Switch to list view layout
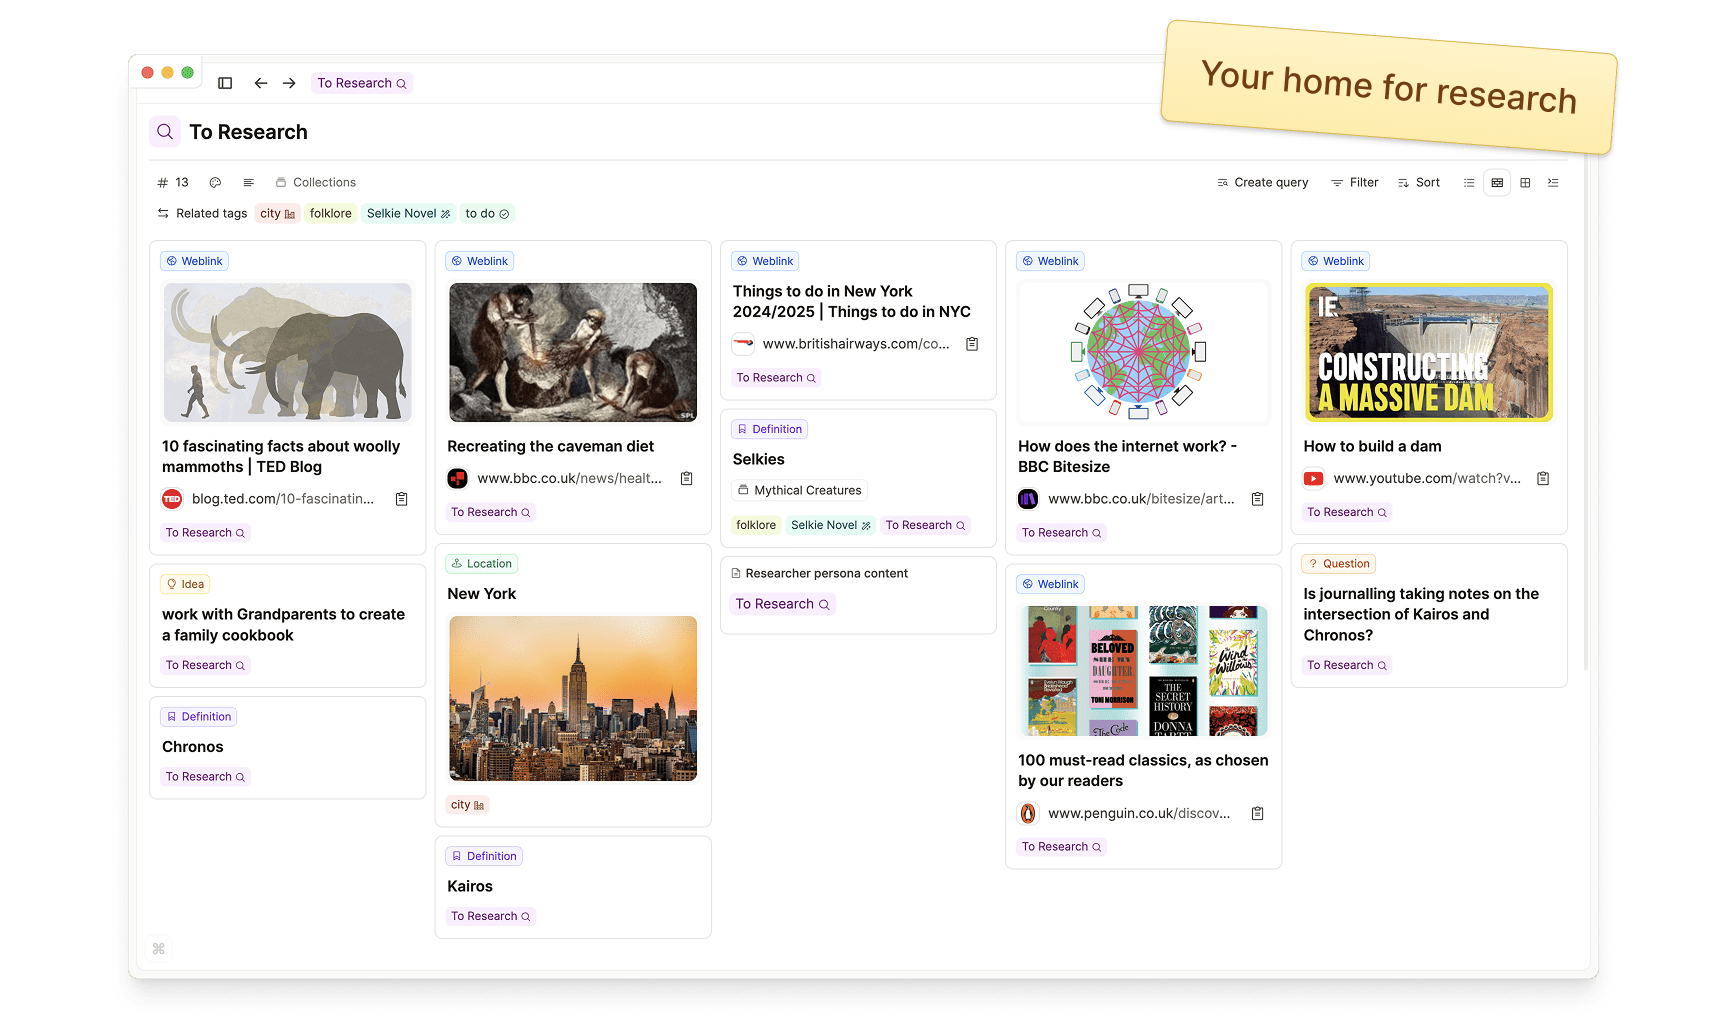Screen dimensions: 1727x1033 point(1469,183)
